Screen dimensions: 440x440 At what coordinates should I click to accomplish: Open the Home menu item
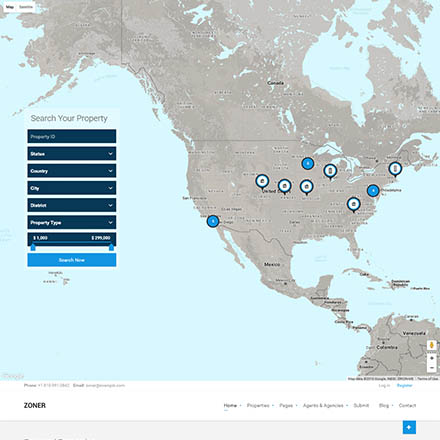click(230, 405)
